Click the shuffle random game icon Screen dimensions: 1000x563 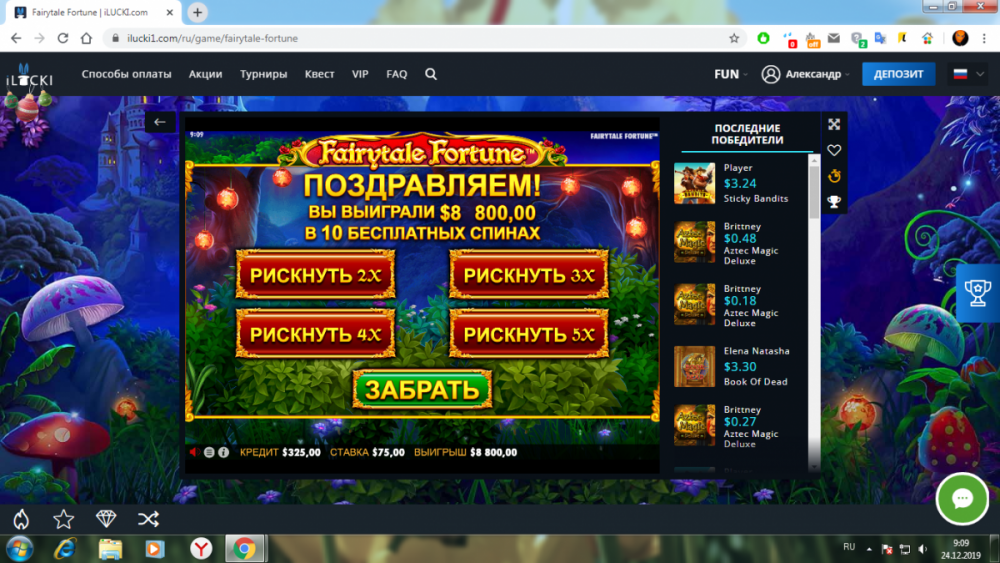point(148,519)
